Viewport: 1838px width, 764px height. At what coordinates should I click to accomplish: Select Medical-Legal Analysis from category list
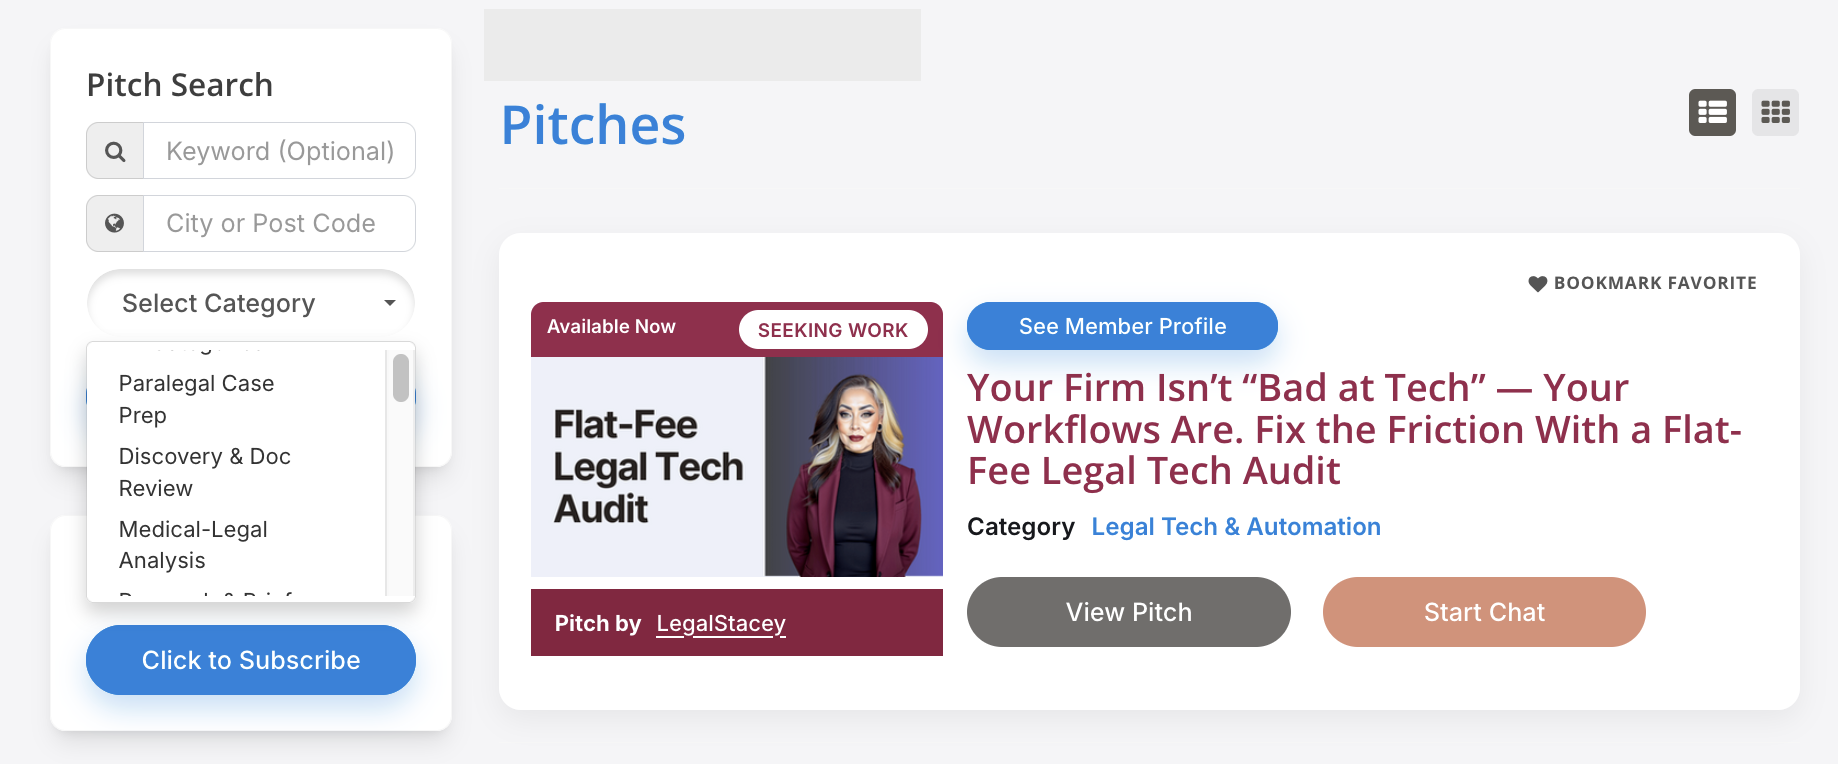point(193,544)
